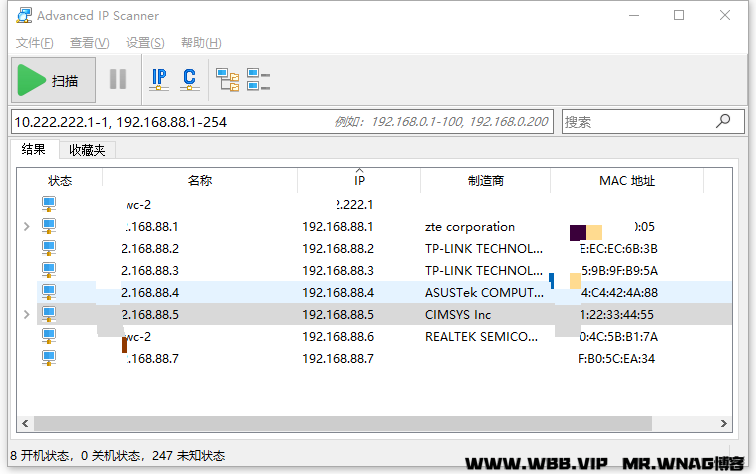Sort by the 制造商 column header
Screen dimensions: 756x474
[486, 181]
